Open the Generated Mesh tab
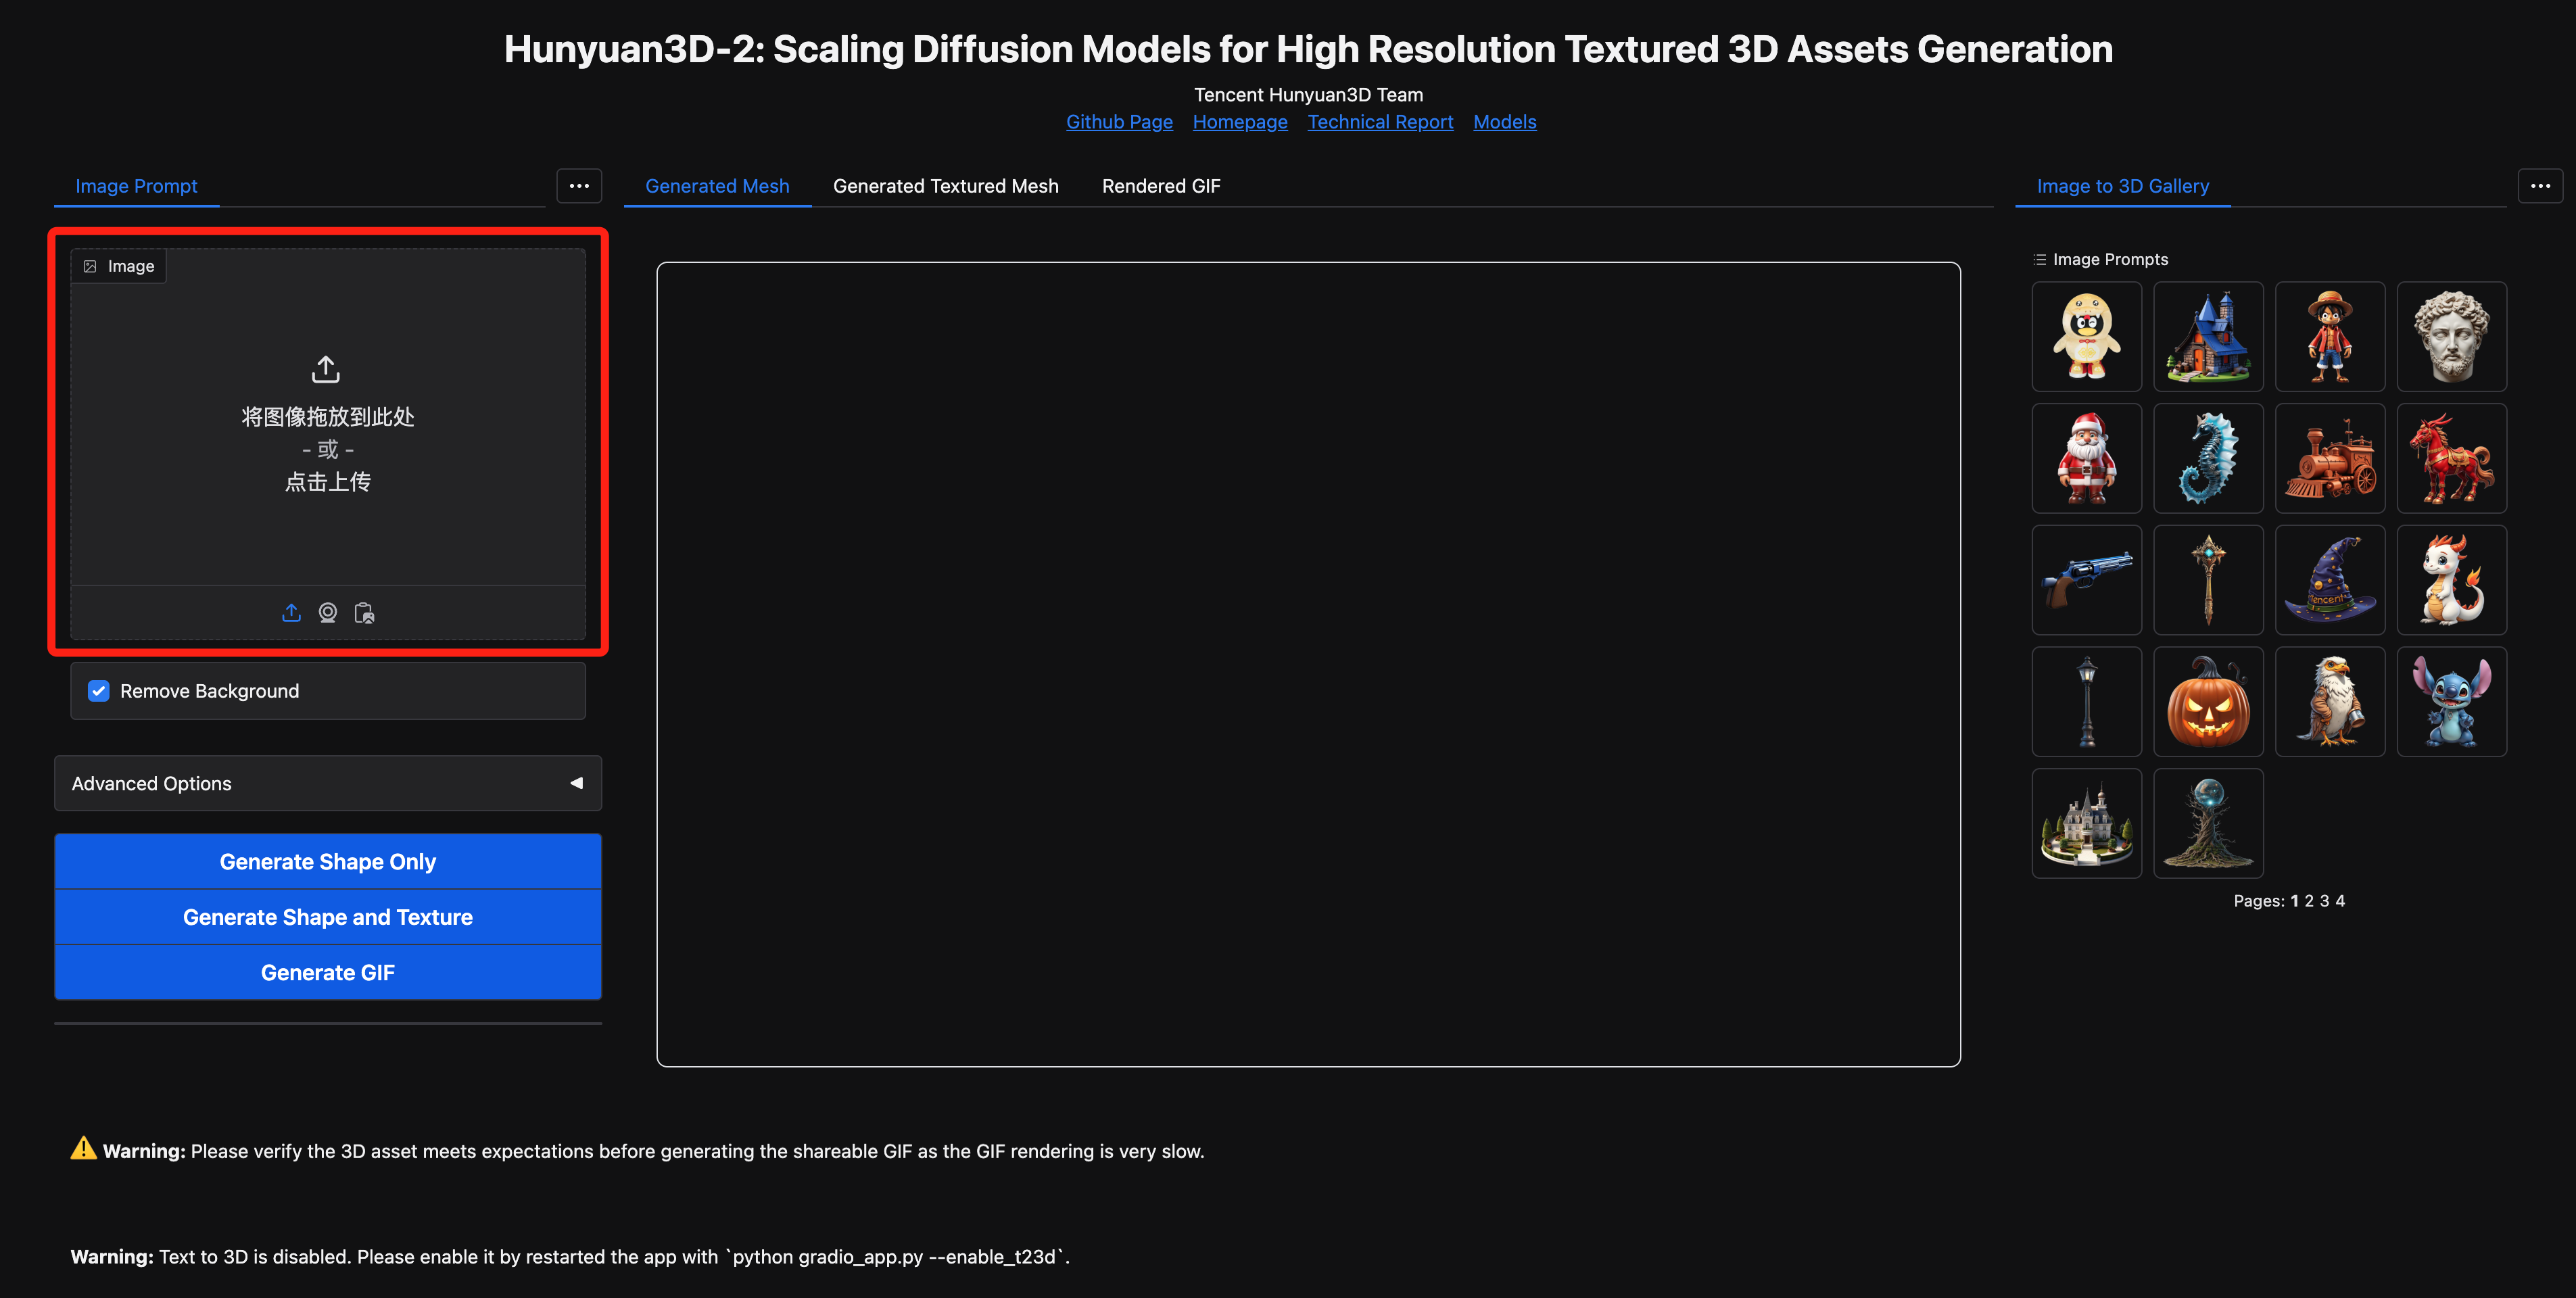Screen dimensions: 2576x1298 pos(717,186)
